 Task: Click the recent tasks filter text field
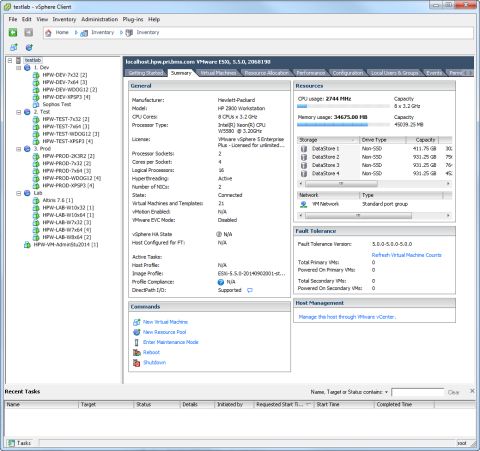418,392
